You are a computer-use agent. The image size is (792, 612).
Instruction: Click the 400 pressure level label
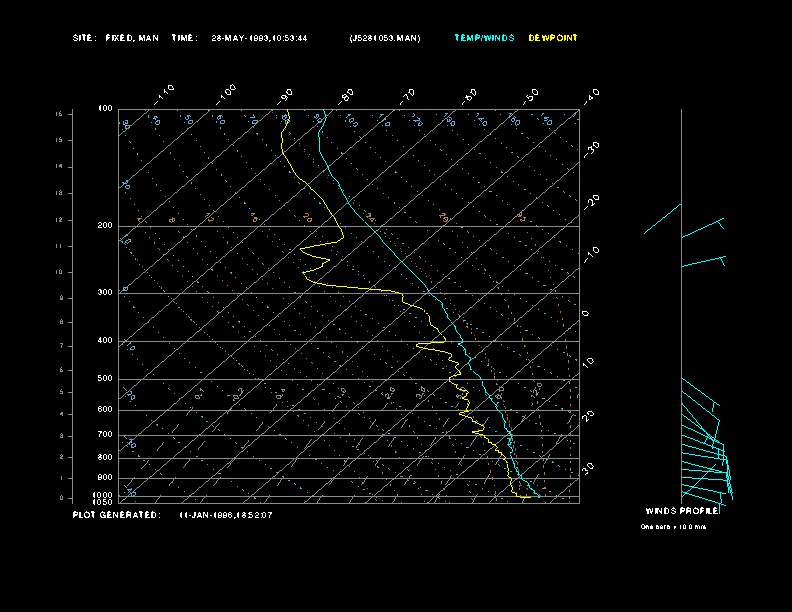[105, 341]
